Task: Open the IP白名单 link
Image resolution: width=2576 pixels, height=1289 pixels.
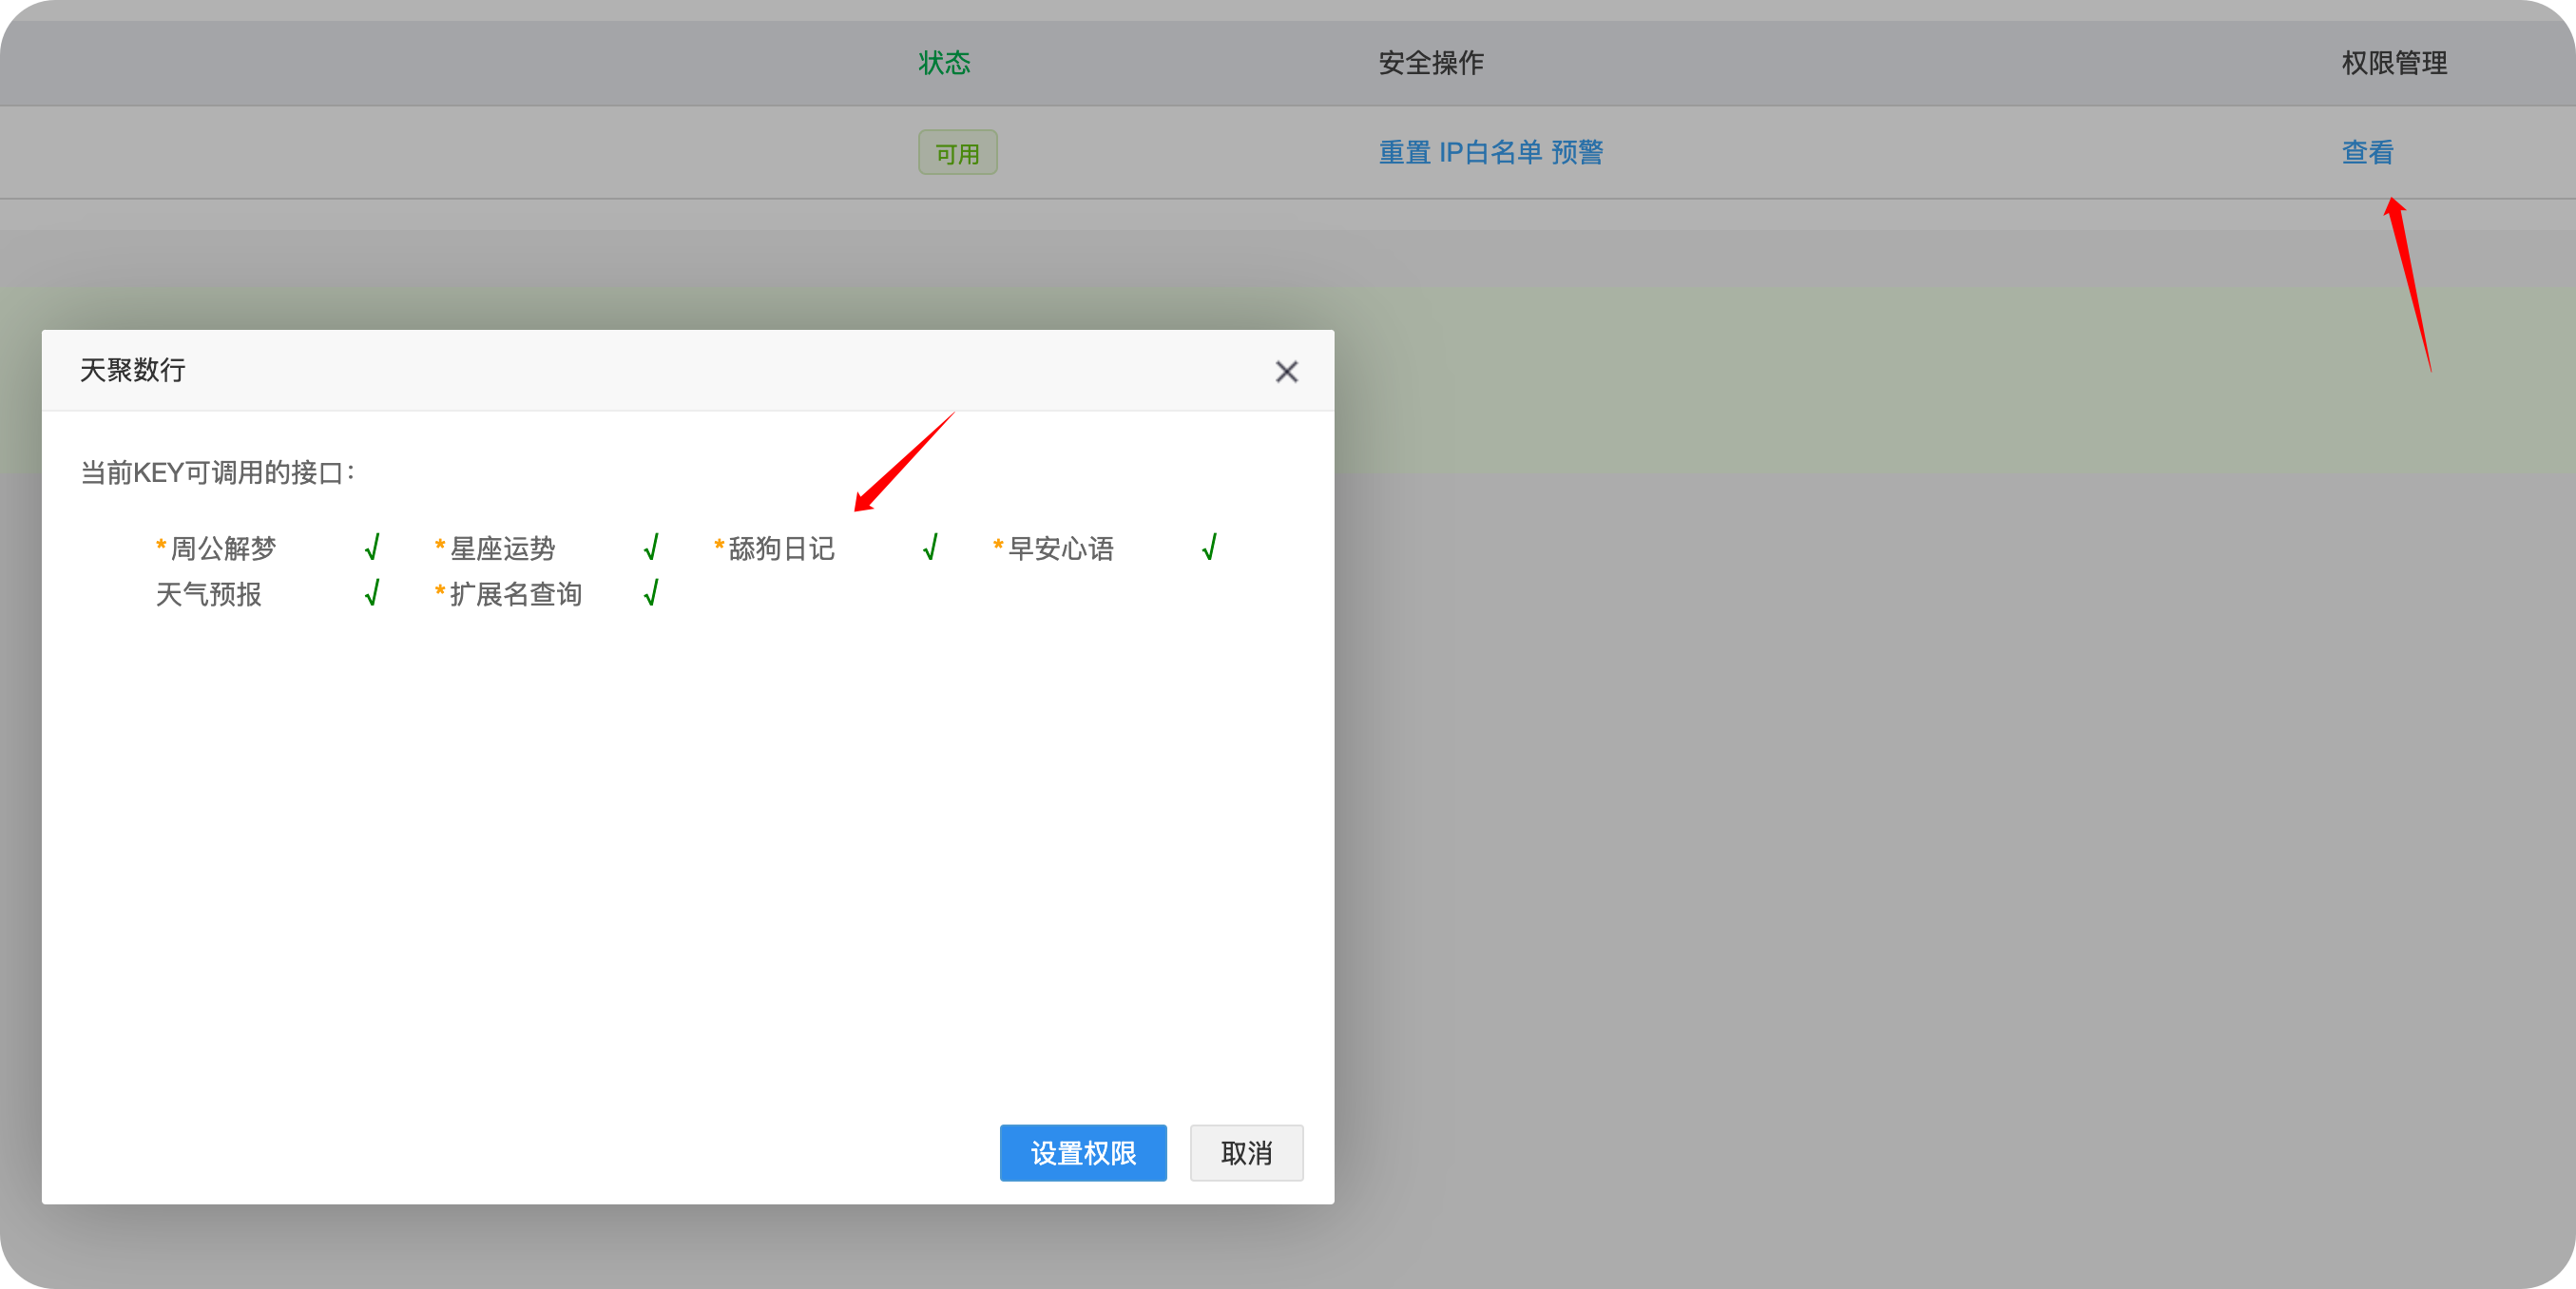Action: [1490, 152]
